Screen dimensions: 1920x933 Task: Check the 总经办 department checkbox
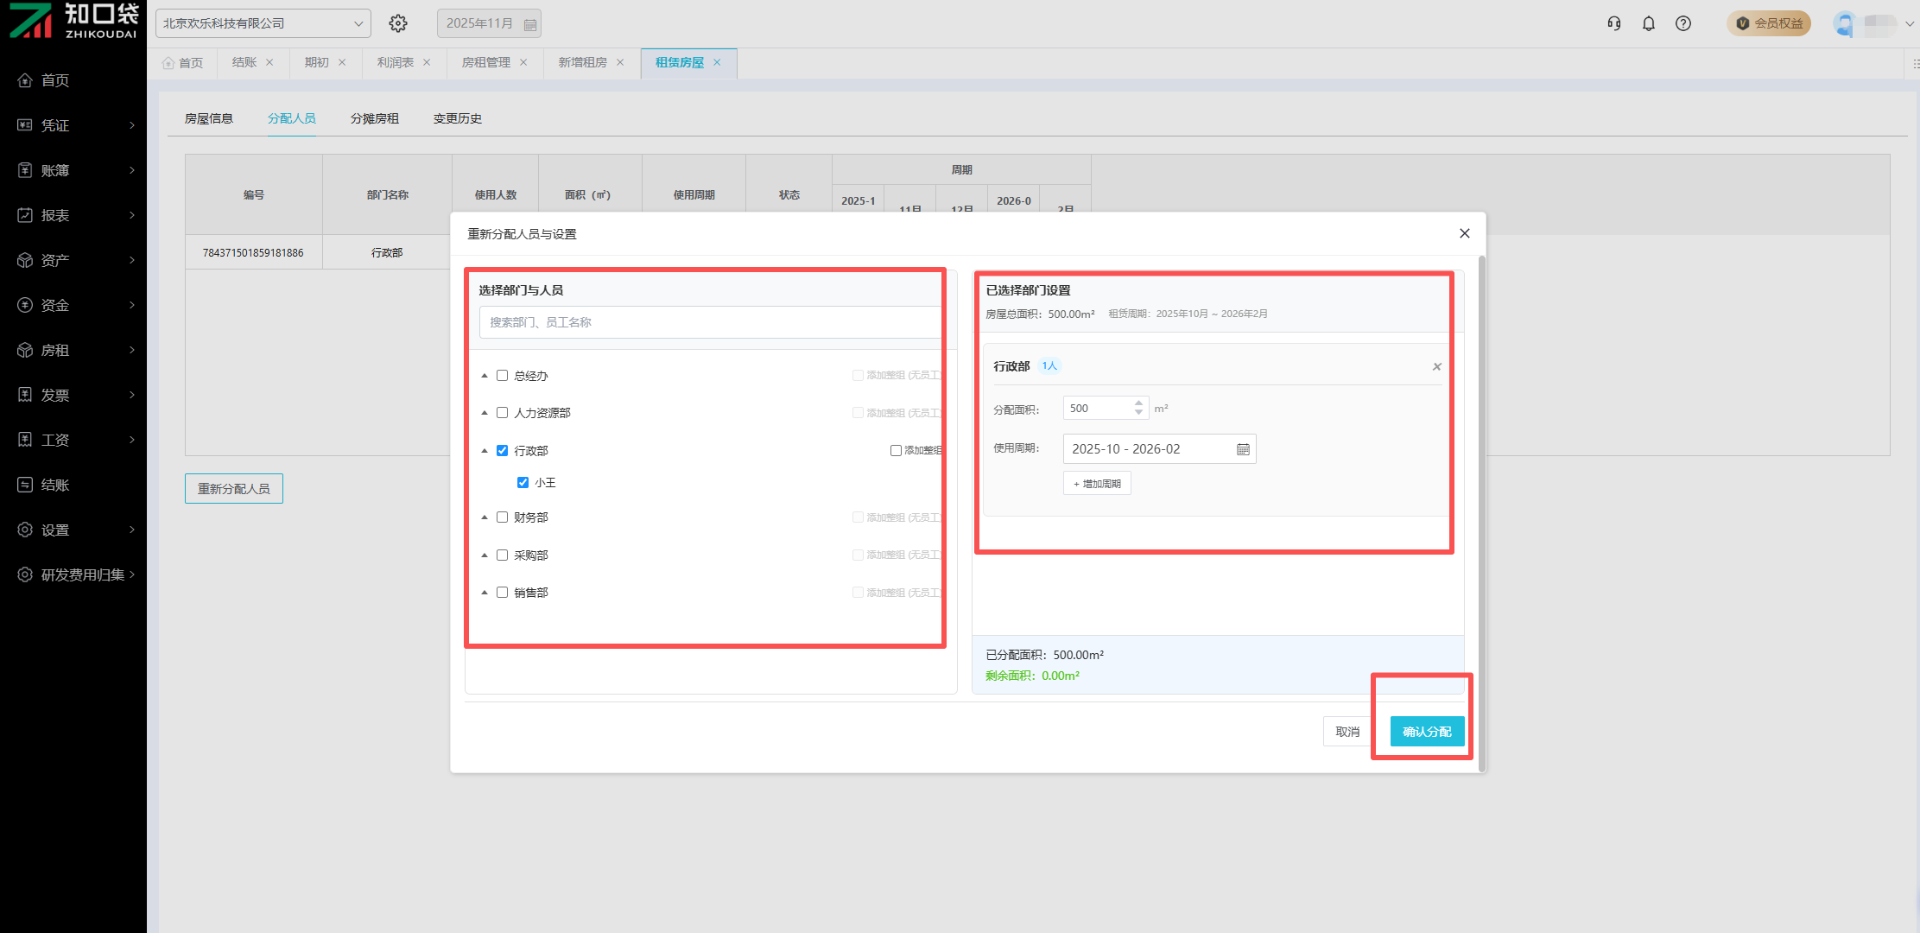pos(502,376)
